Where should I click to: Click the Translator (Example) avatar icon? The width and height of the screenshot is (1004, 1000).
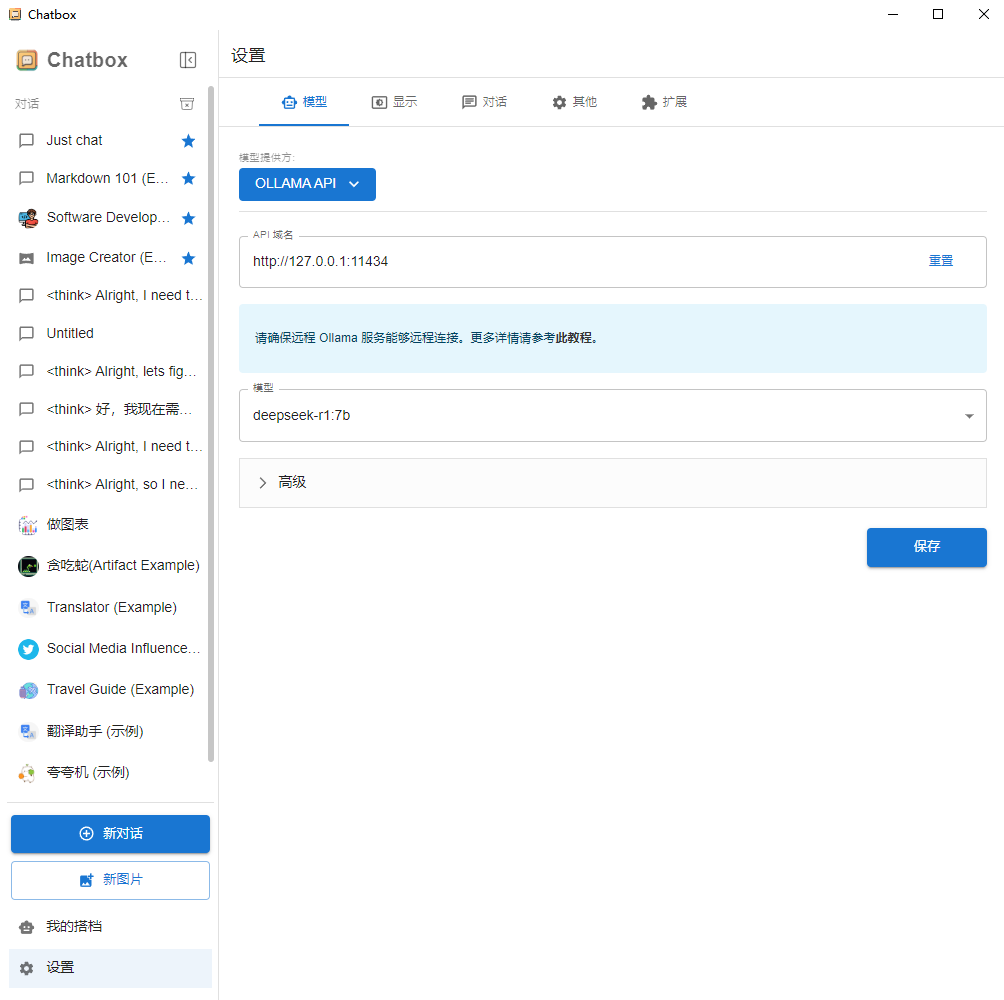pyautogui.click(x=28, y=608)
